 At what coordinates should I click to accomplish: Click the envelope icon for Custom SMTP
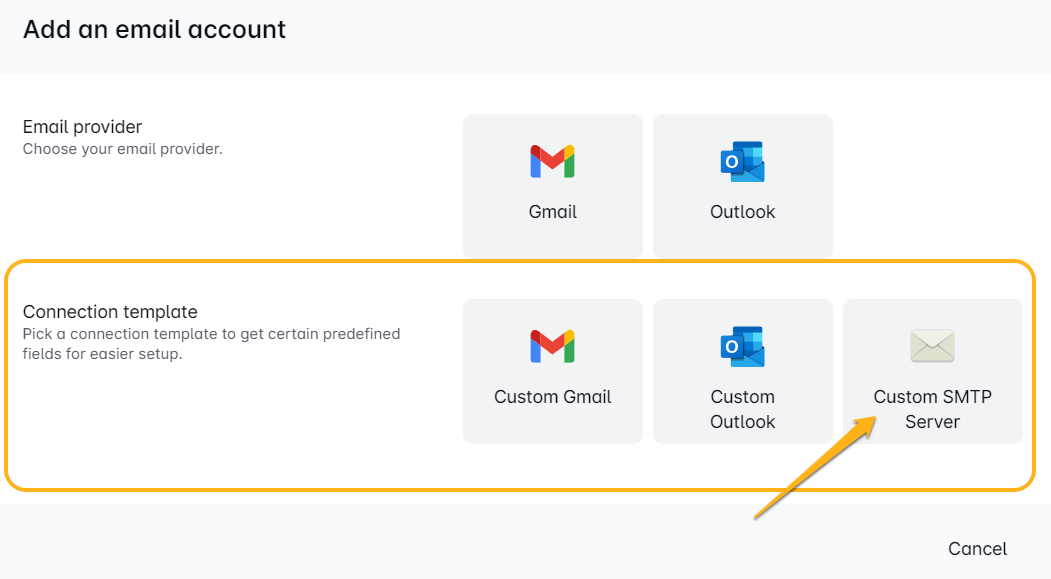pyautogui.click(x=932, y=346)
